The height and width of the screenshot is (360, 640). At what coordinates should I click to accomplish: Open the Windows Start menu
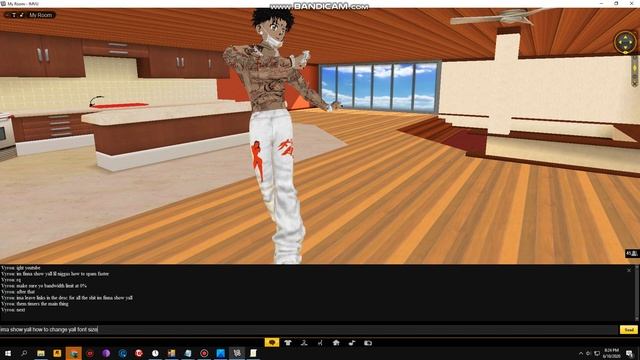(8, 353)
